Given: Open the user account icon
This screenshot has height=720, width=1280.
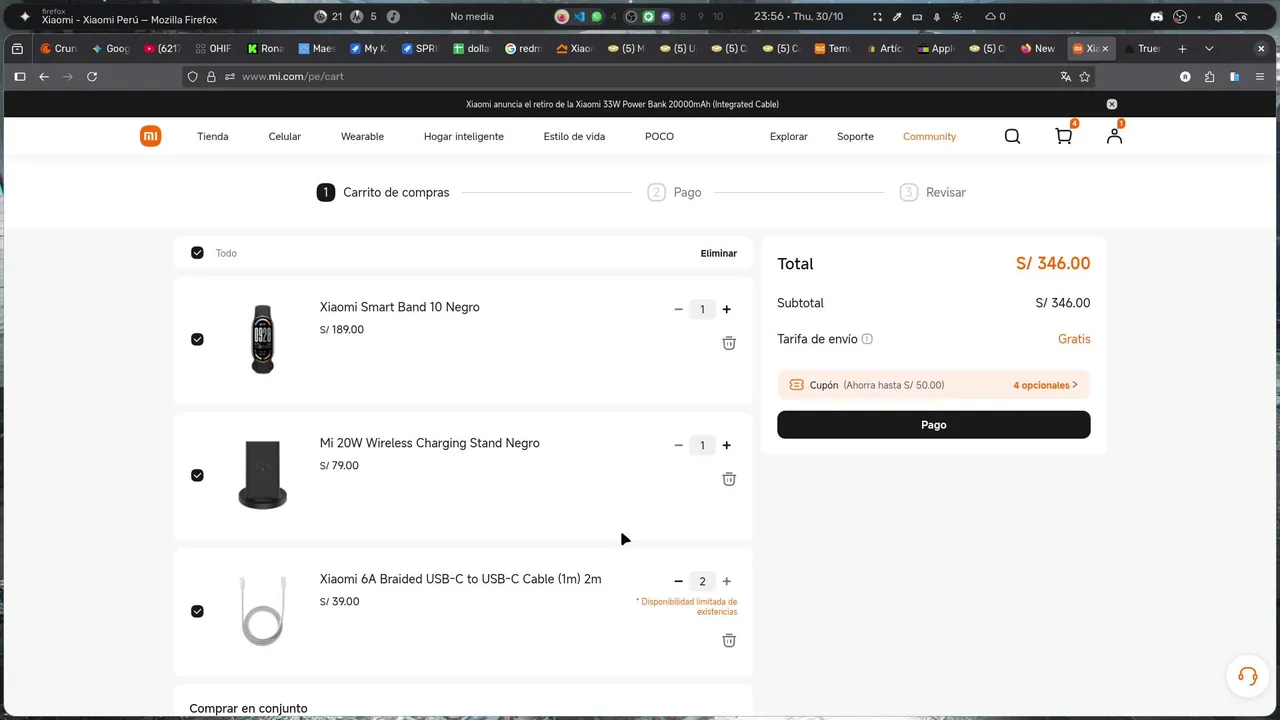Looking at the screenshot, I should (1114, 136).
